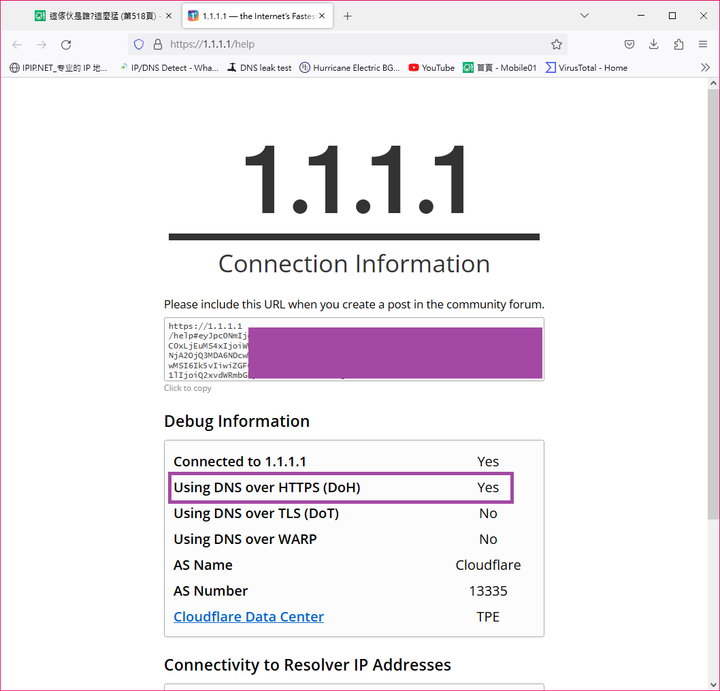
Task: Click 'Connectivity to Resolver IP Addresses' heading
Action: (x=308, y=665)
